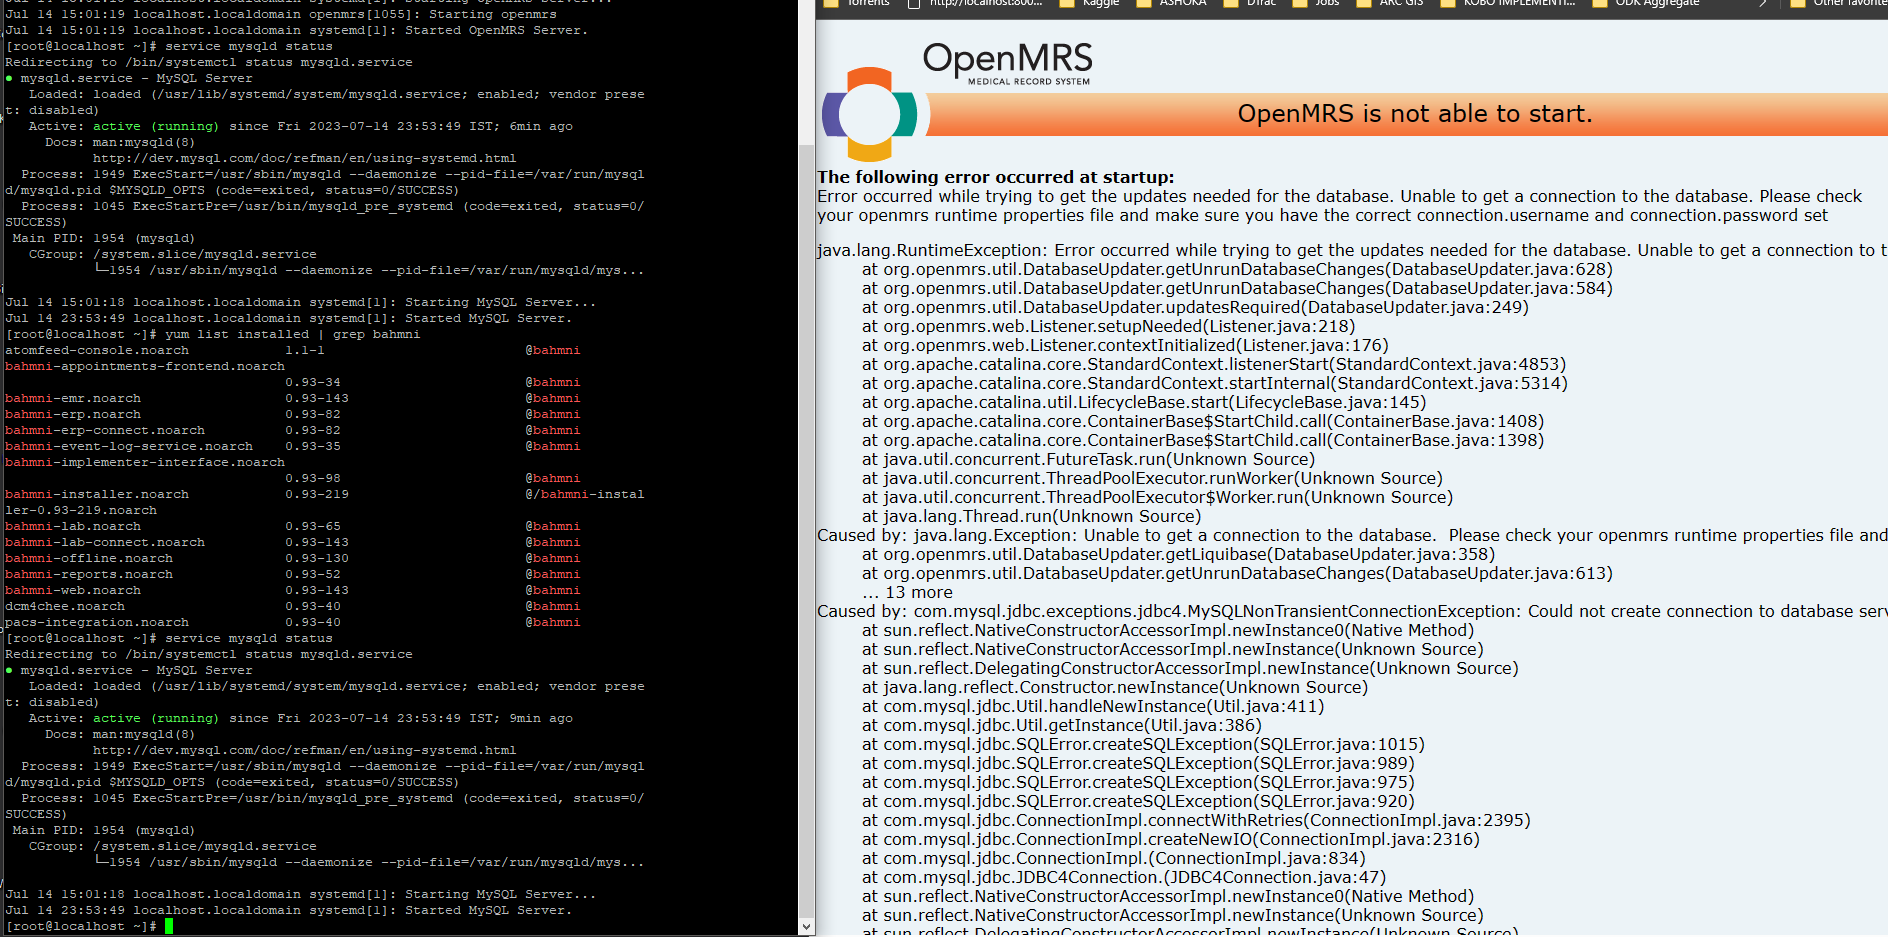Open the ASHOKA bookmark folder

(1172, 3)
